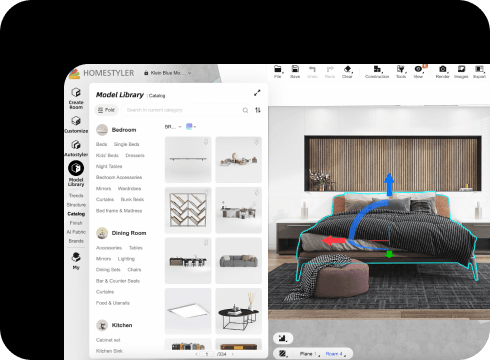Favorite the wall shelf model
Image resolution: width=490 pixels, height=360 pixels.
206,142
